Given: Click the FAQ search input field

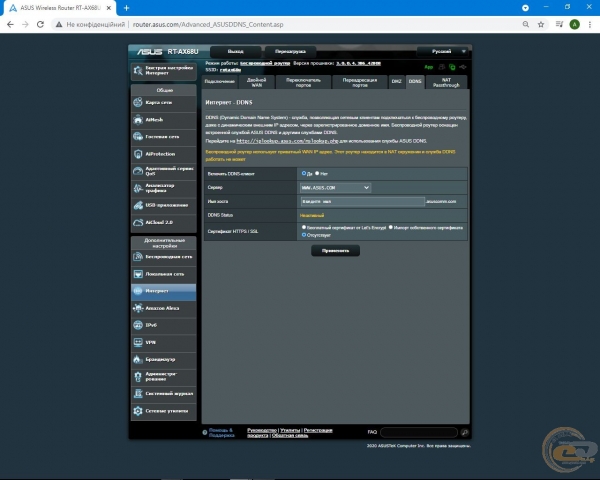Looking at the screenshot, I should coord(419,433).
